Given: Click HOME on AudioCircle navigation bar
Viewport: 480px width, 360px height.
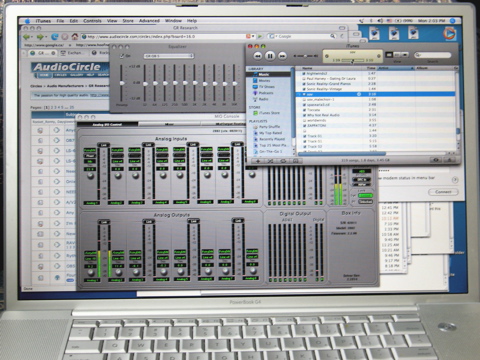Looking at the screenshot, I should 44,75.
